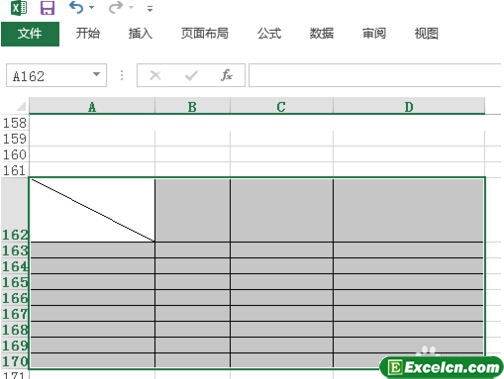Switch to the 插入 ribbon tab
This screenshot has height=379, width=504.
pos(140,33)
